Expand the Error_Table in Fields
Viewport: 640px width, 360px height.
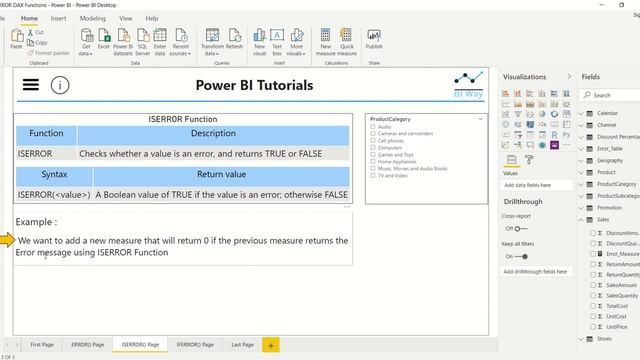pyautogui.click(x=581, y=149)
